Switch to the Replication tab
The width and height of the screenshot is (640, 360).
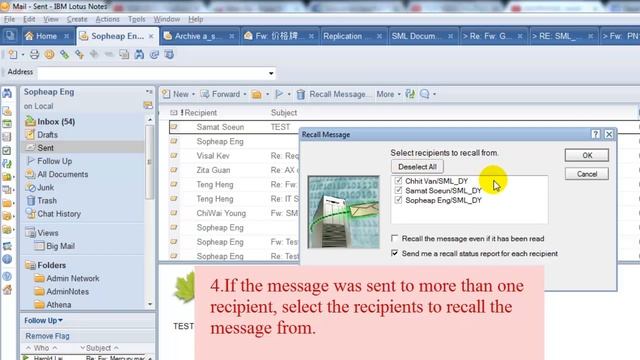point(353,36)
